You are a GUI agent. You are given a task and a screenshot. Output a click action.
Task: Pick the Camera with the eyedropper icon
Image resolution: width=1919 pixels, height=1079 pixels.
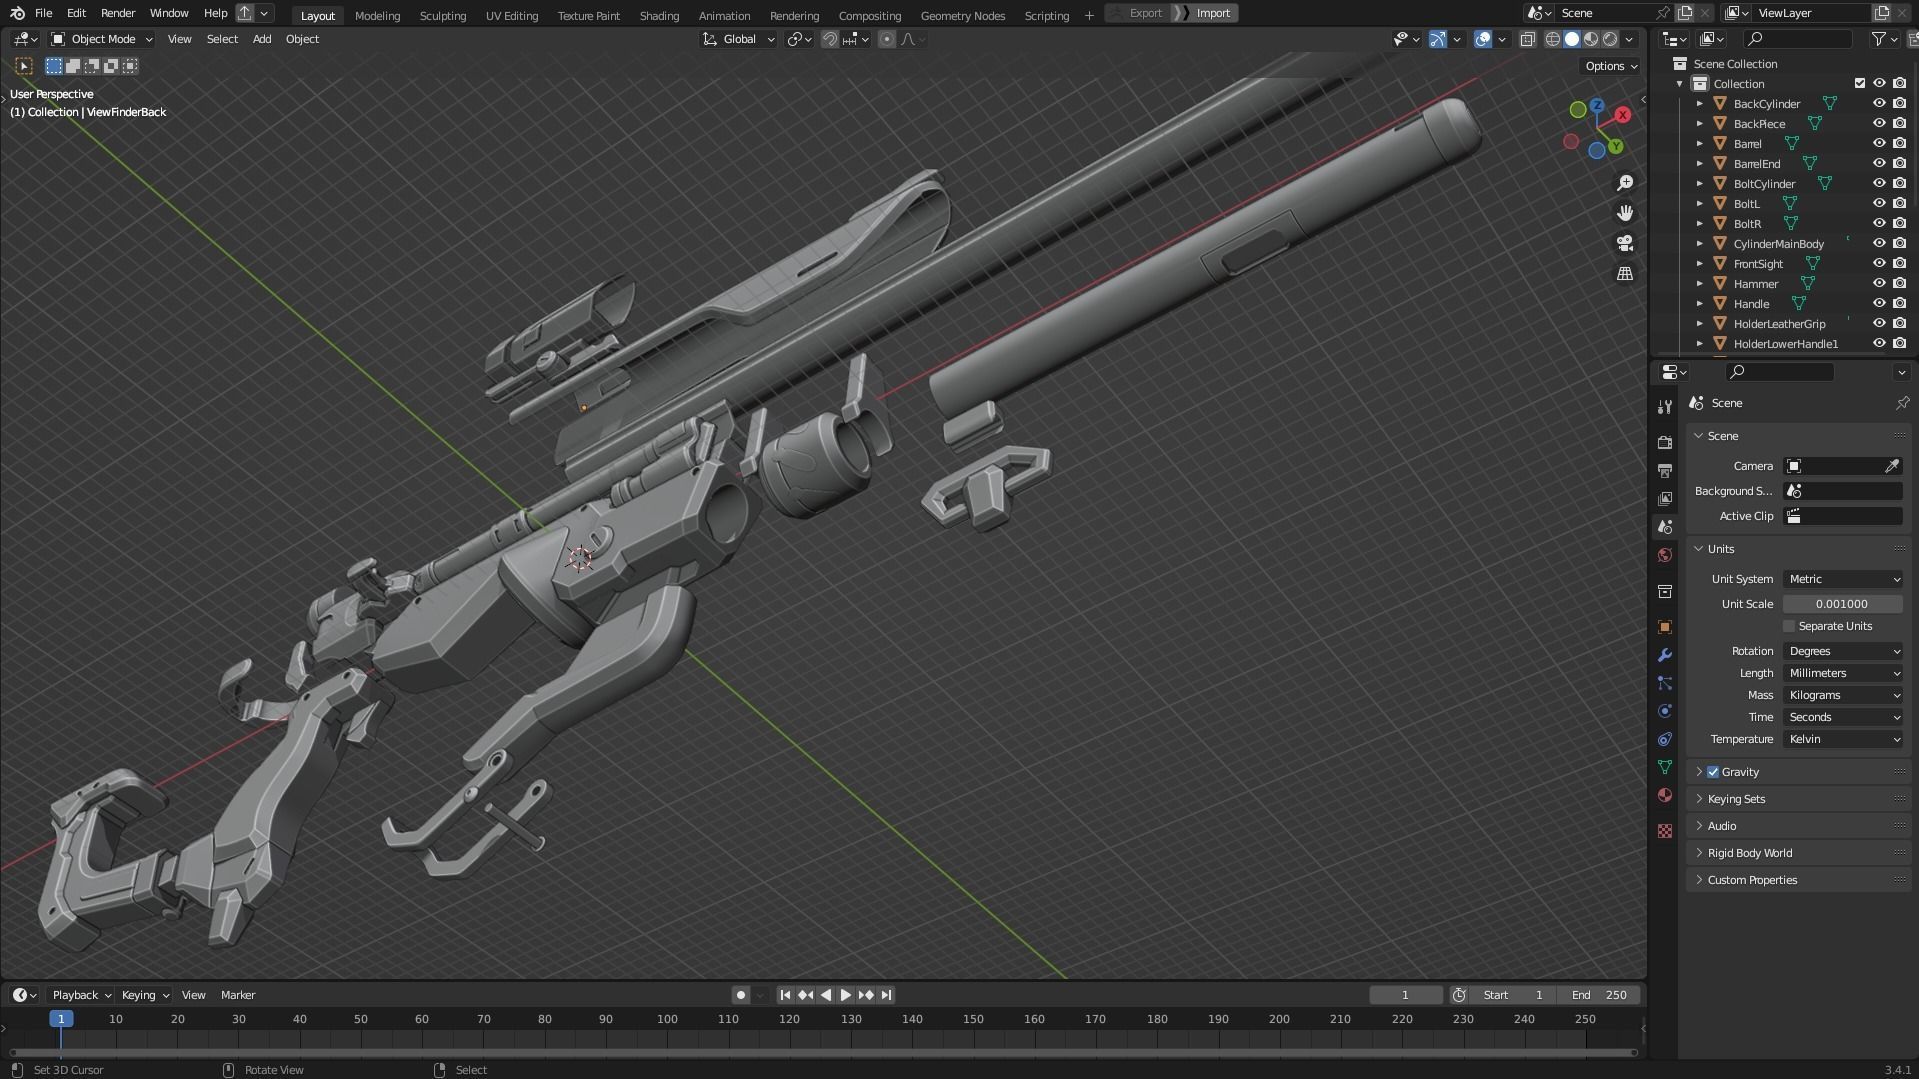(x=1892, y=466)
